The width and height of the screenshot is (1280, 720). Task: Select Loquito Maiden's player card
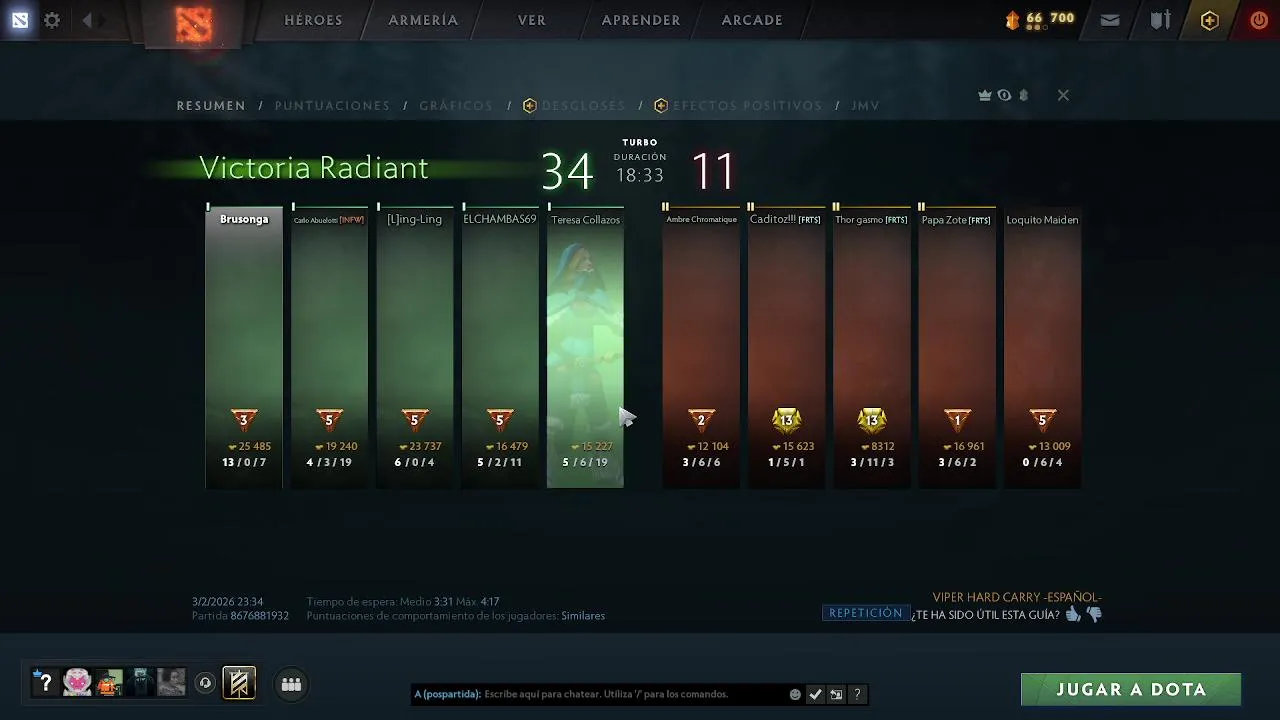pyautogui.click(x=1042, y=347)
